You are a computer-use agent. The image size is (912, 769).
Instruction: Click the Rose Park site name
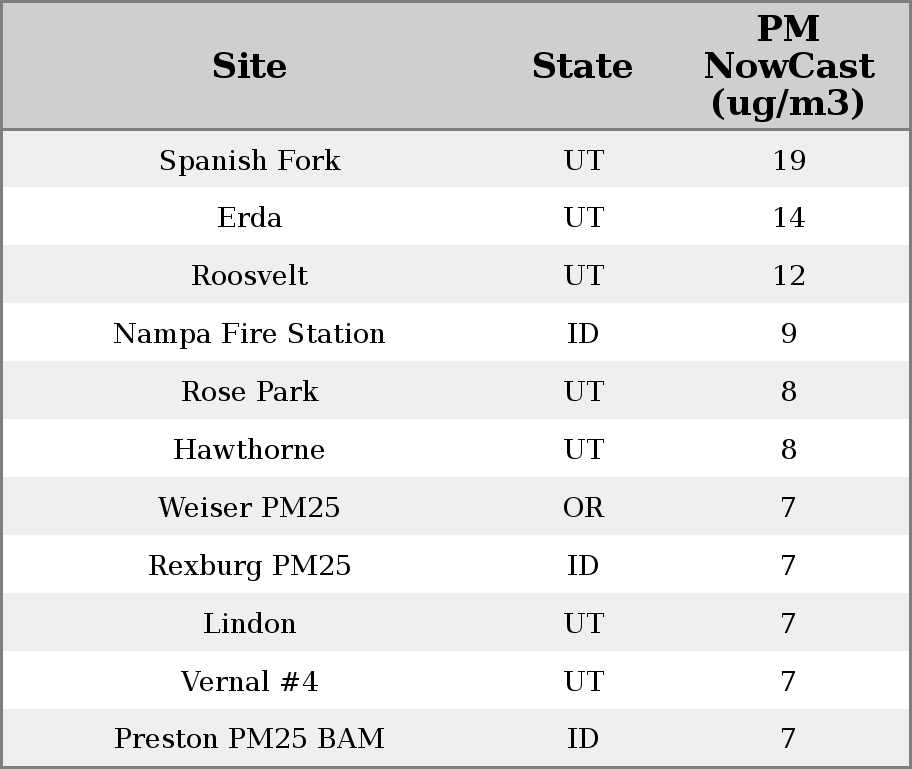pos(250,392)
